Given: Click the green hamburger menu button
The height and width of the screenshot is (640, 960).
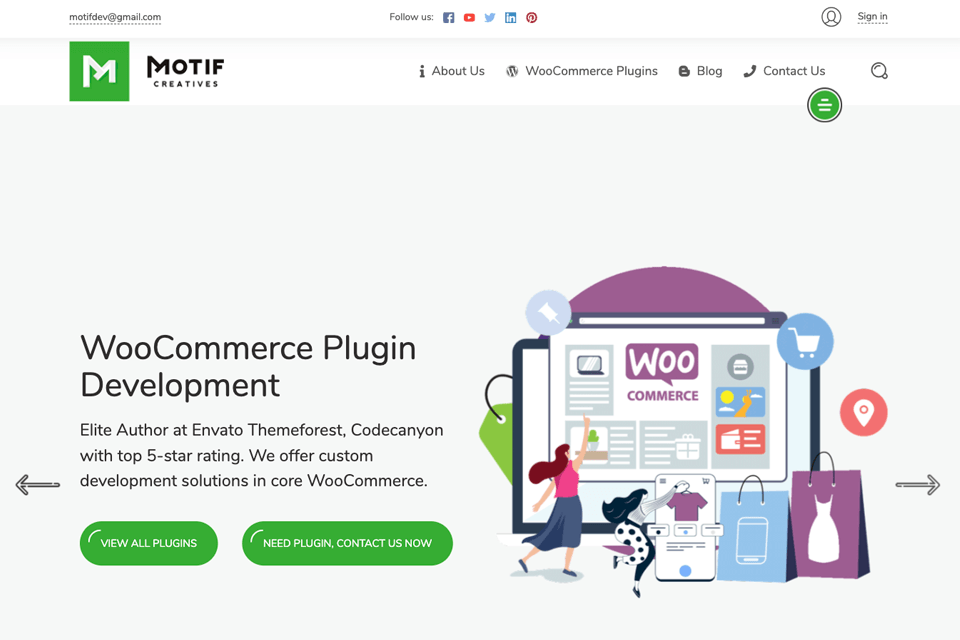Looking at the screenshot, I should click(x=824, y=105).
